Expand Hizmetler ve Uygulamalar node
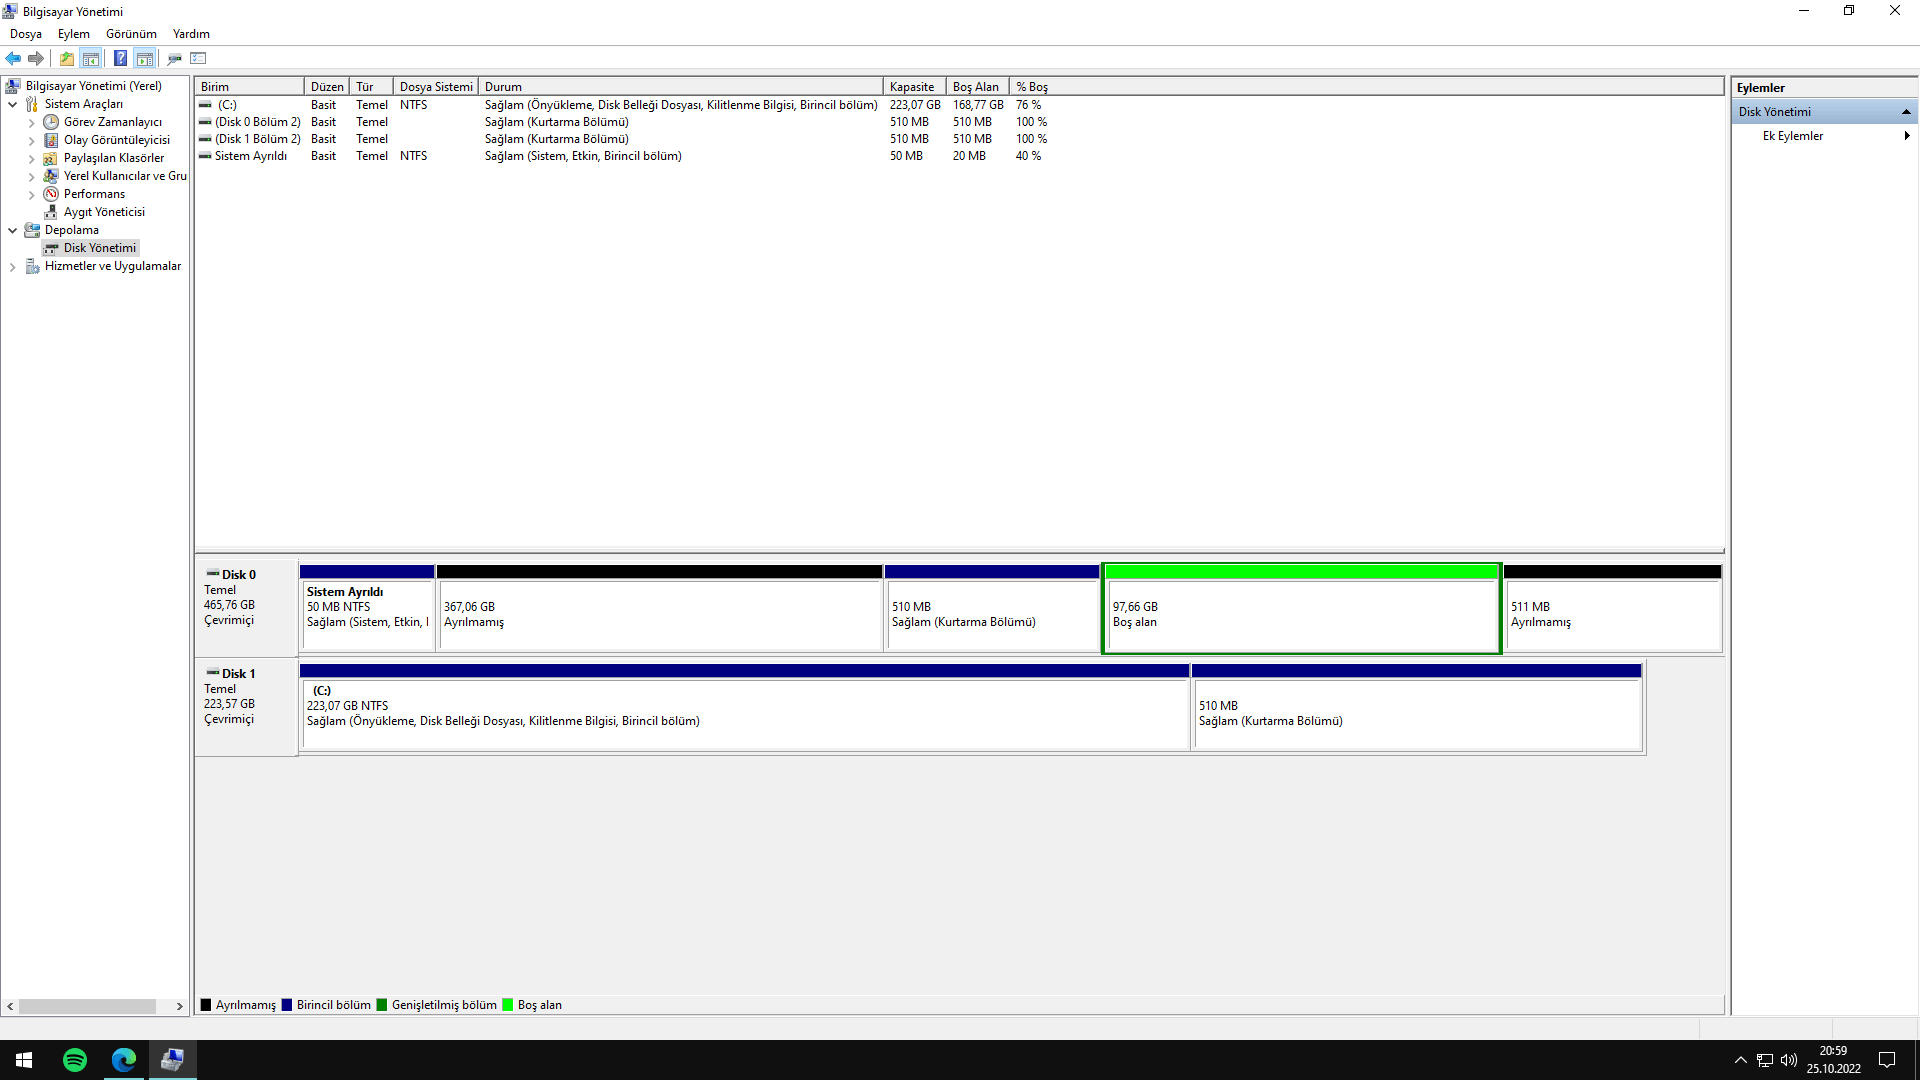The image size is (1920, 1080). [12, 267]
